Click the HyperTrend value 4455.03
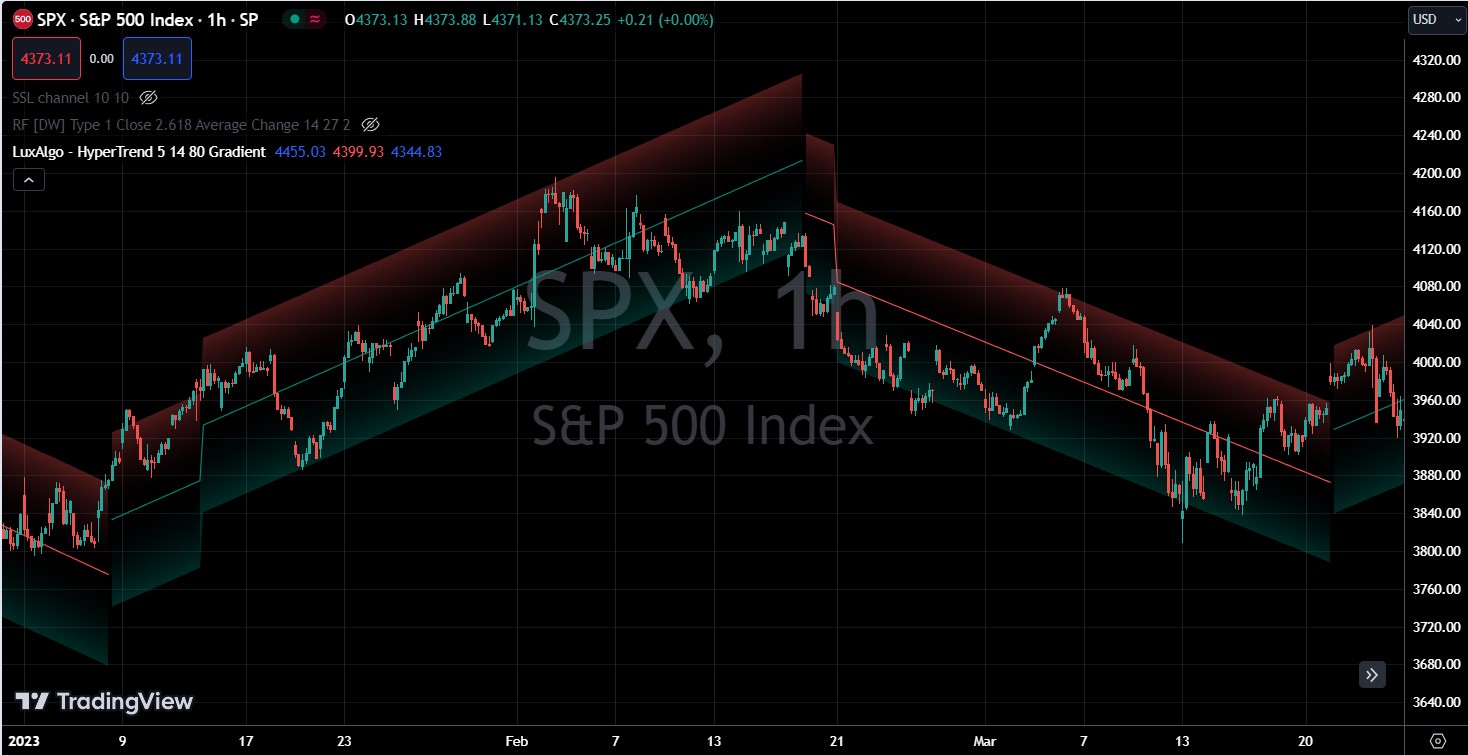1468x755 pixels. tap(300, 152)
